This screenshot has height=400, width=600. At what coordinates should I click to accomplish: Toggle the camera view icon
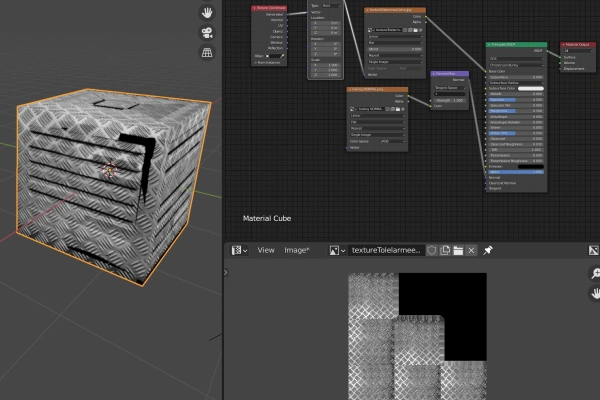(206, 32)
